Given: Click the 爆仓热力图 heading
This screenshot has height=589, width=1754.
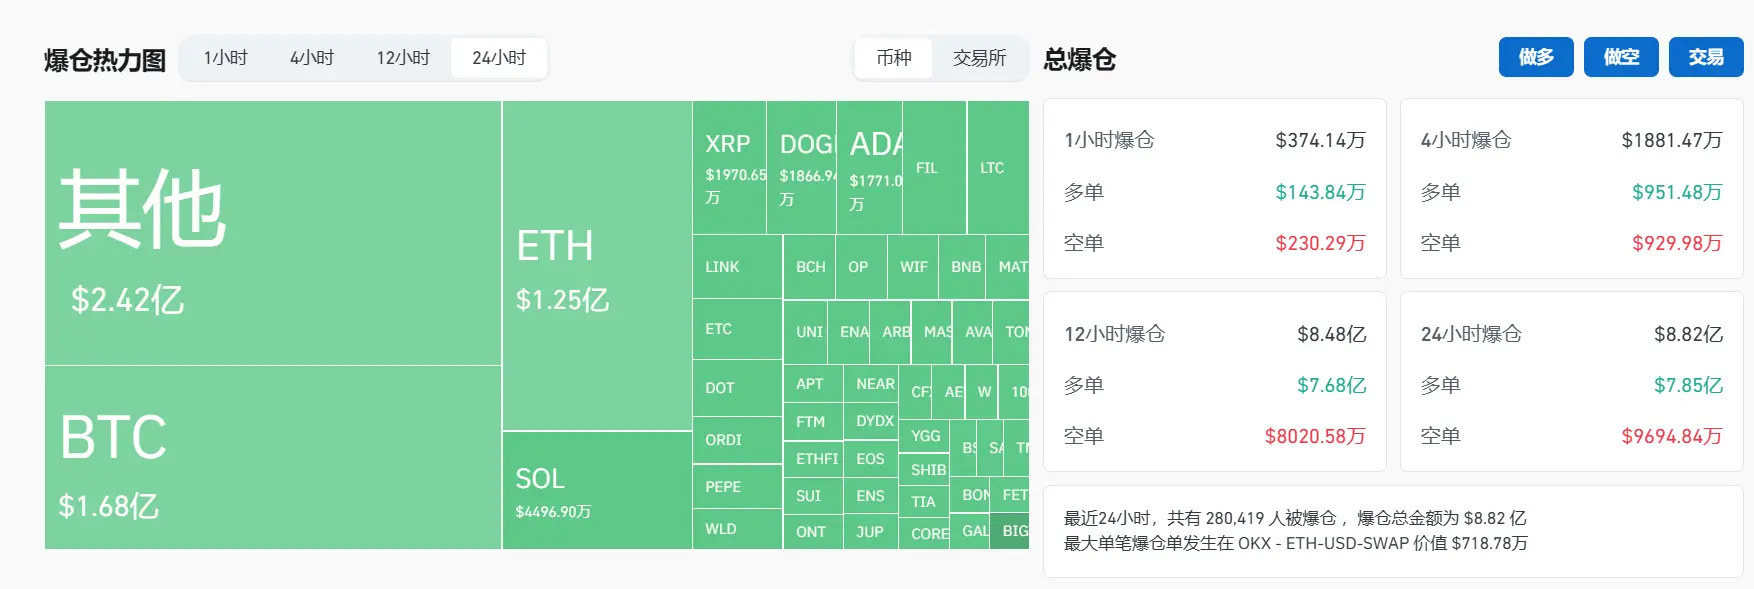Looking at the screenshot, I should (x=105, y=60).
